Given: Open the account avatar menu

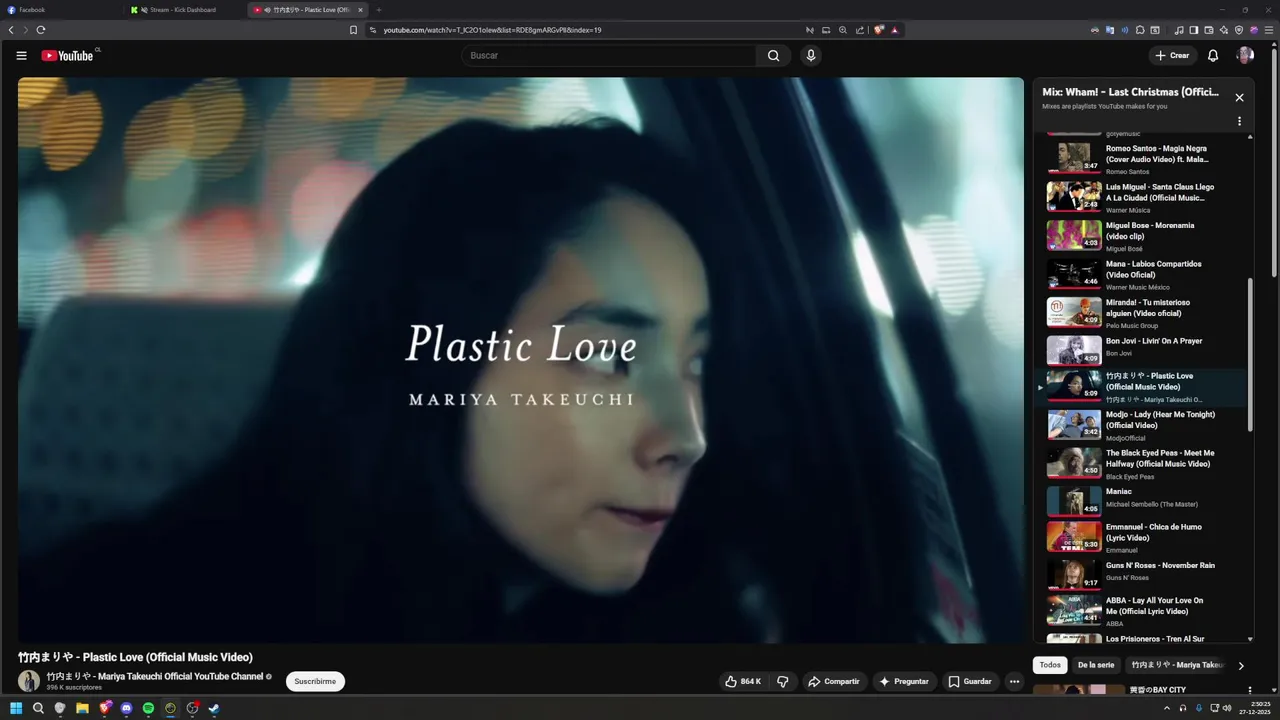Looking at the screenshot, I should coord(1245,56).
